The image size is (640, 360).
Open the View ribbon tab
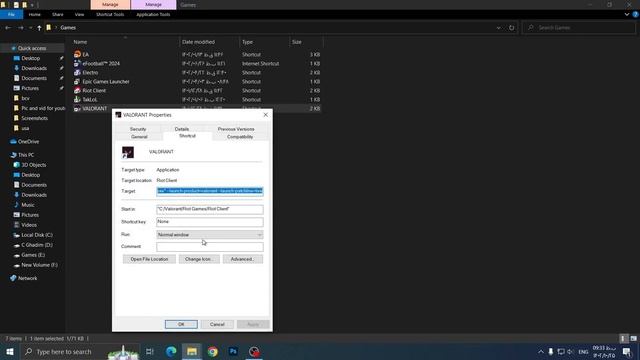click(x=79, y=14)
